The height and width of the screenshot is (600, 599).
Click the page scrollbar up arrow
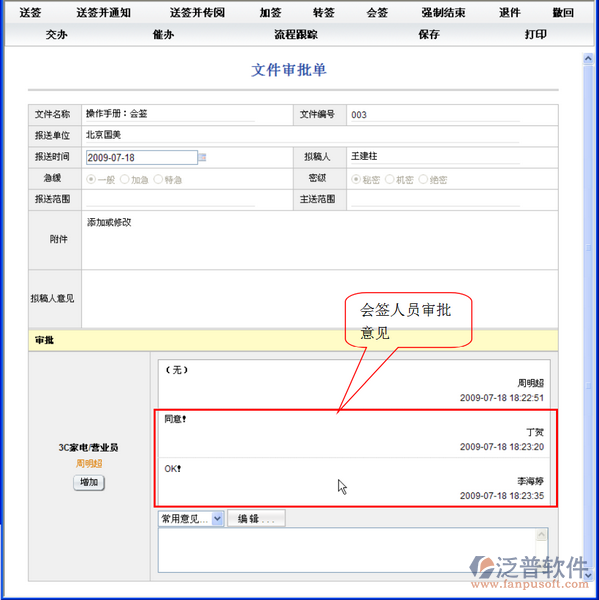pos(588,59)
